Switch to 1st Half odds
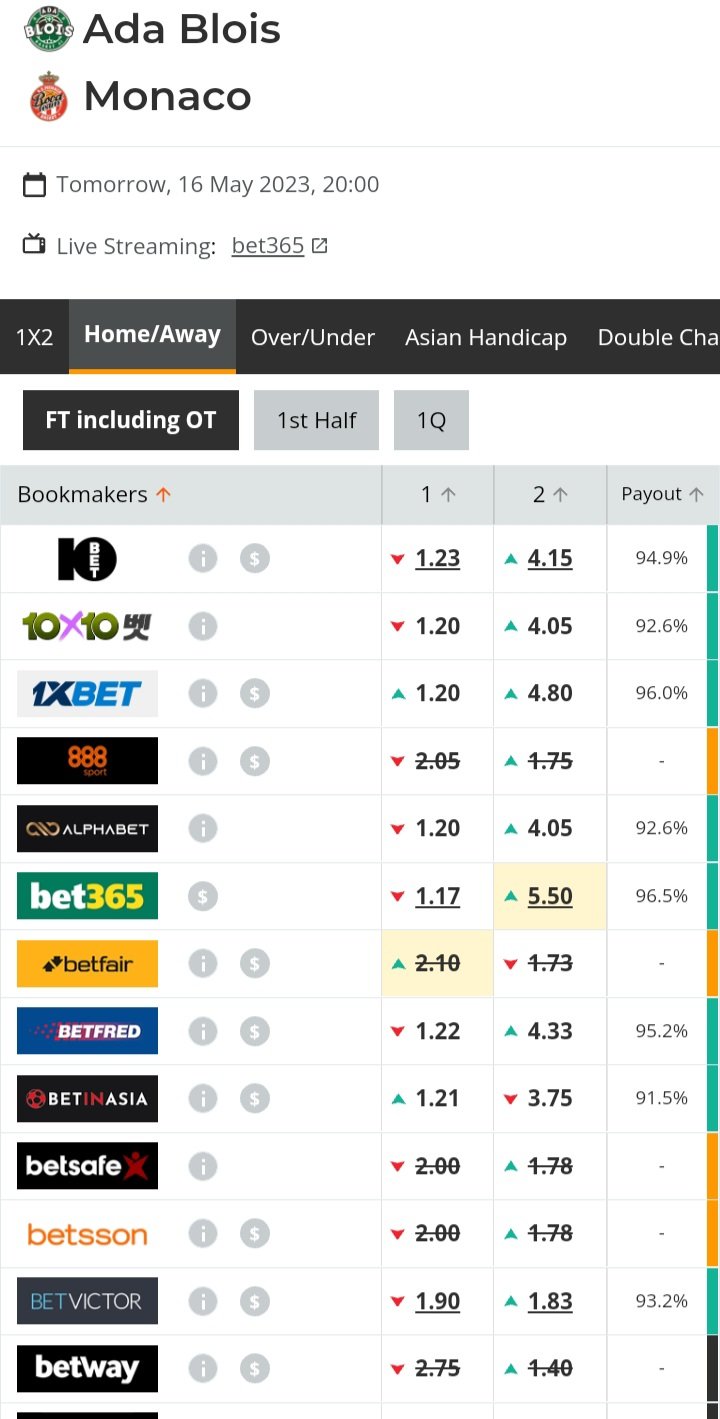720x1419 pixels. (316, 420)
